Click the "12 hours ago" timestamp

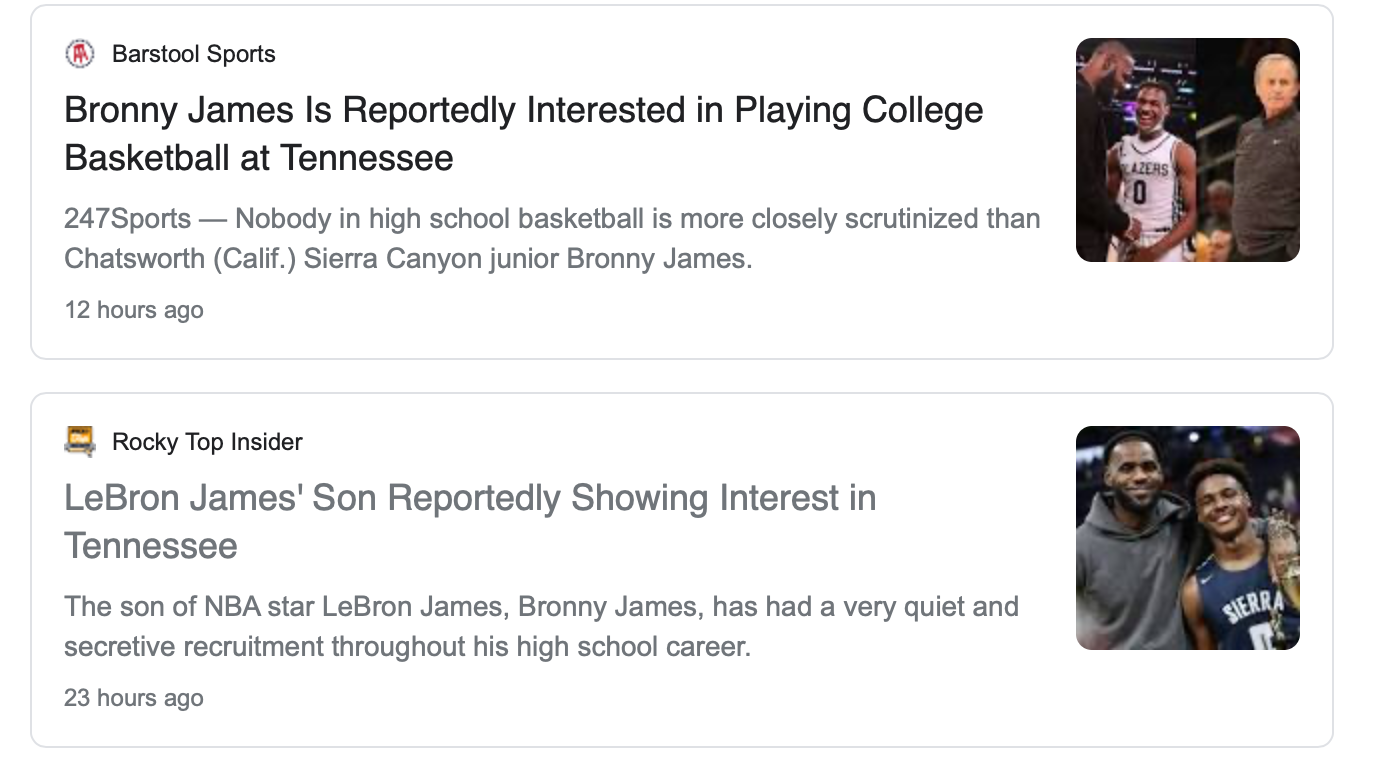(134, 310)
